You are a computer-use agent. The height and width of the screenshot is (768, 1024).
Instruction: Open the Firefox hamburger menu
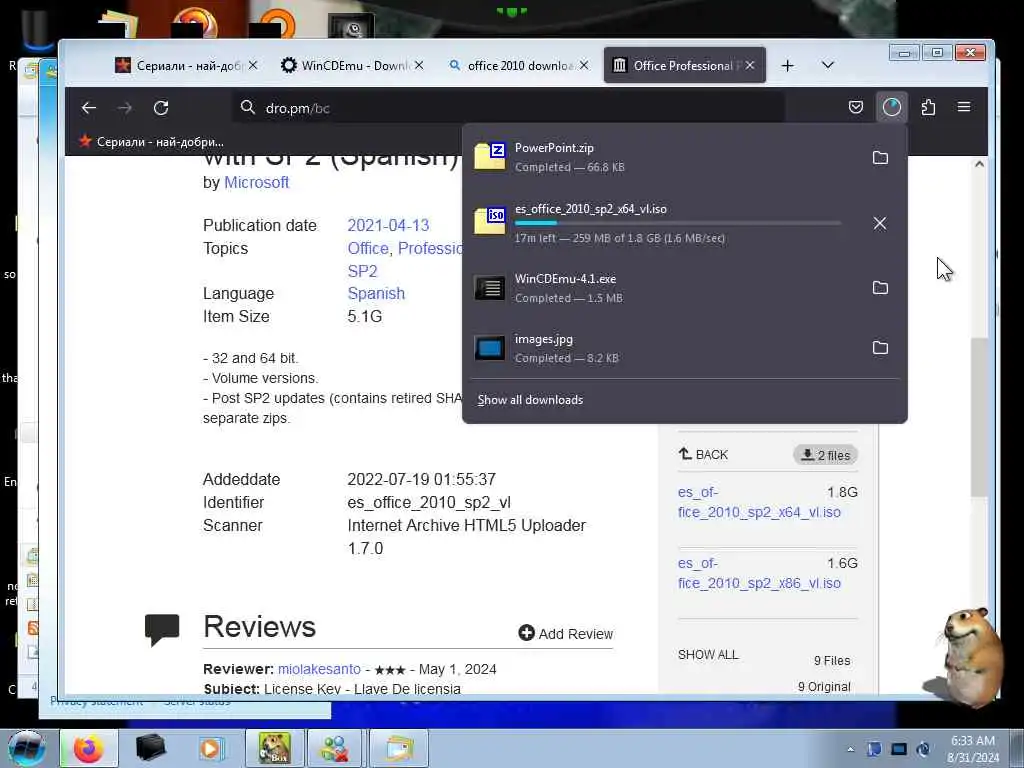[964, 107]
